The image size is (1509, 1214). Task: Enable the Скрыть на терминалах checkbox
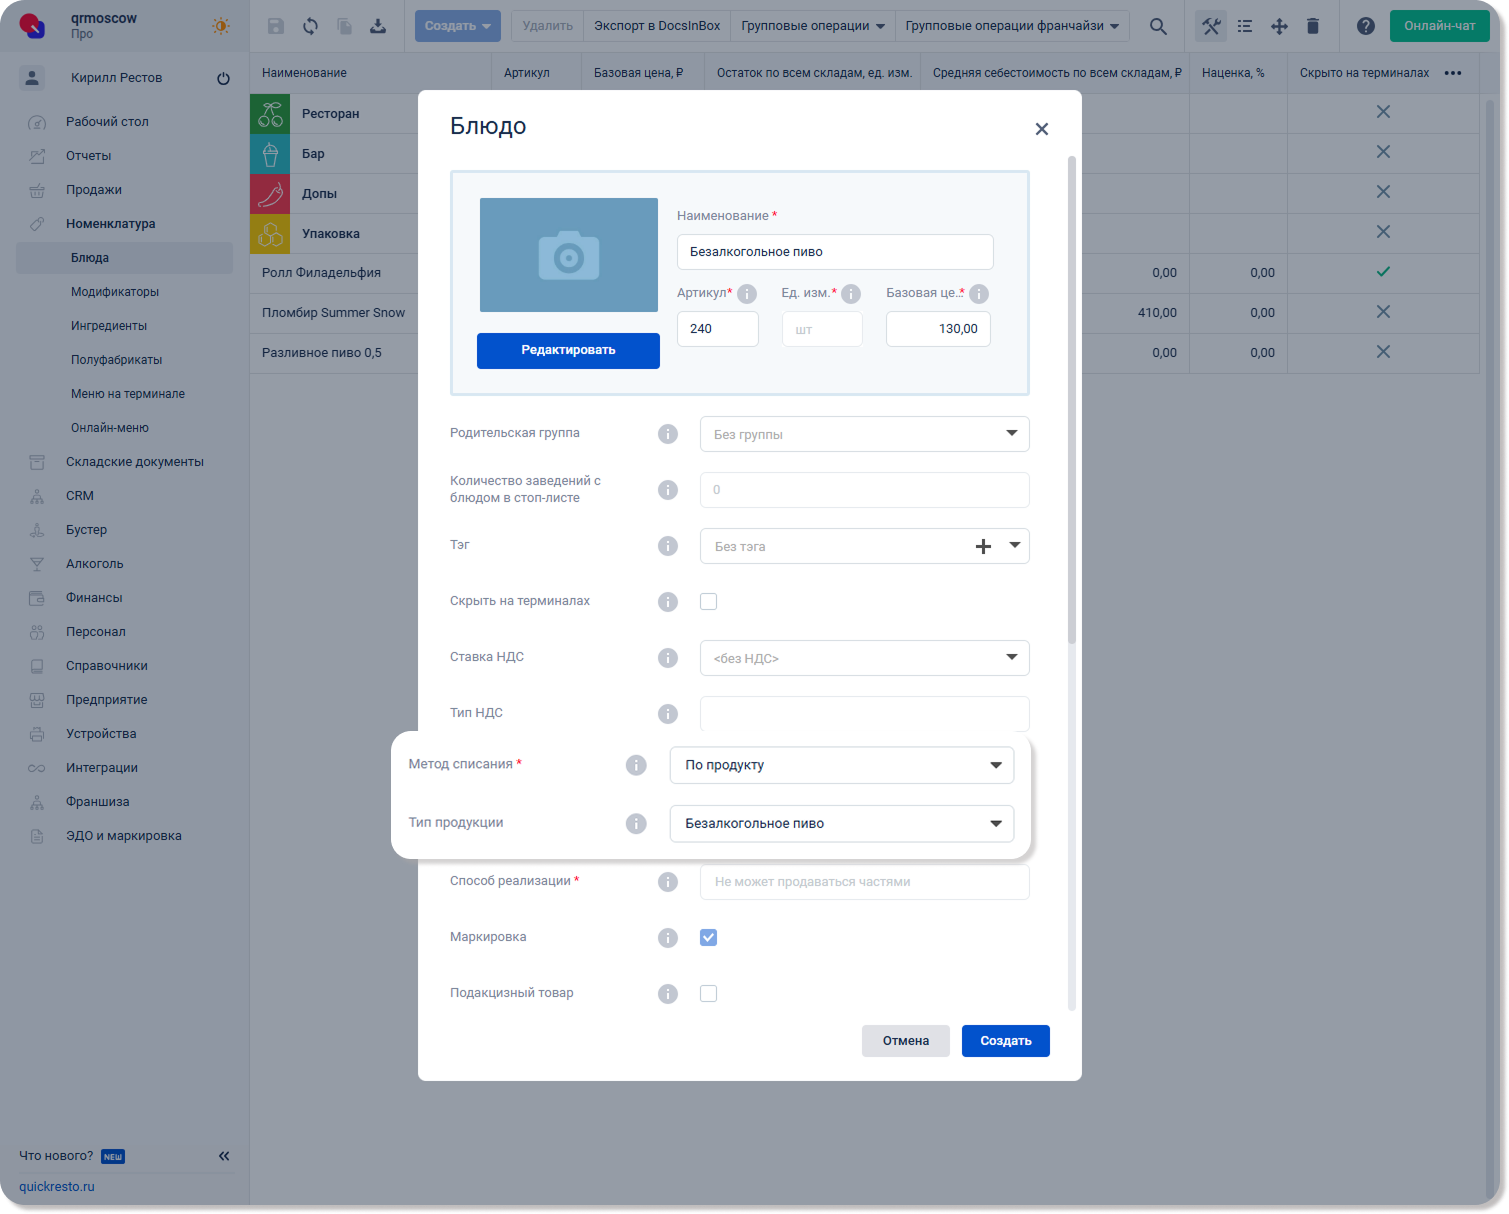pyautogui.click(x=708, y=601)
